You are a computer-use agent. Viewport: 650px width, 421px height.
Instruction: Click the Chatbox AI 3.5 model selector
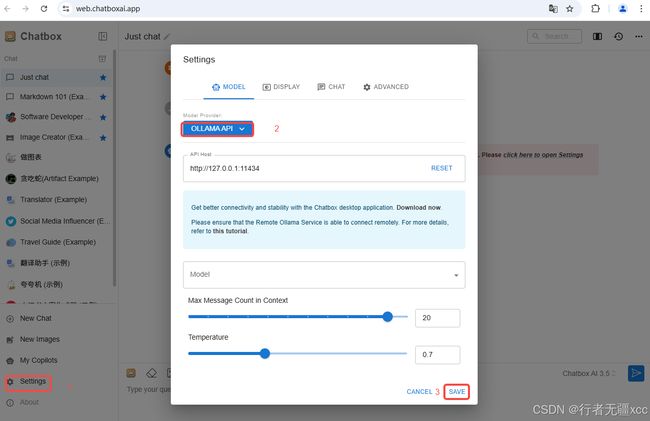coord(589,373)
